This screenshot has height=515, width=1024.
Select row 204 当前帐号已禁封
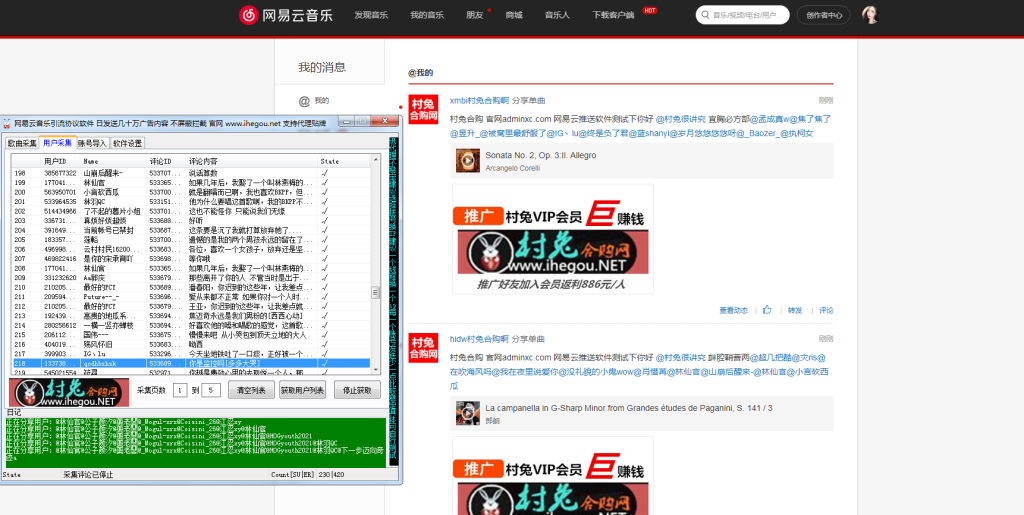191,230
